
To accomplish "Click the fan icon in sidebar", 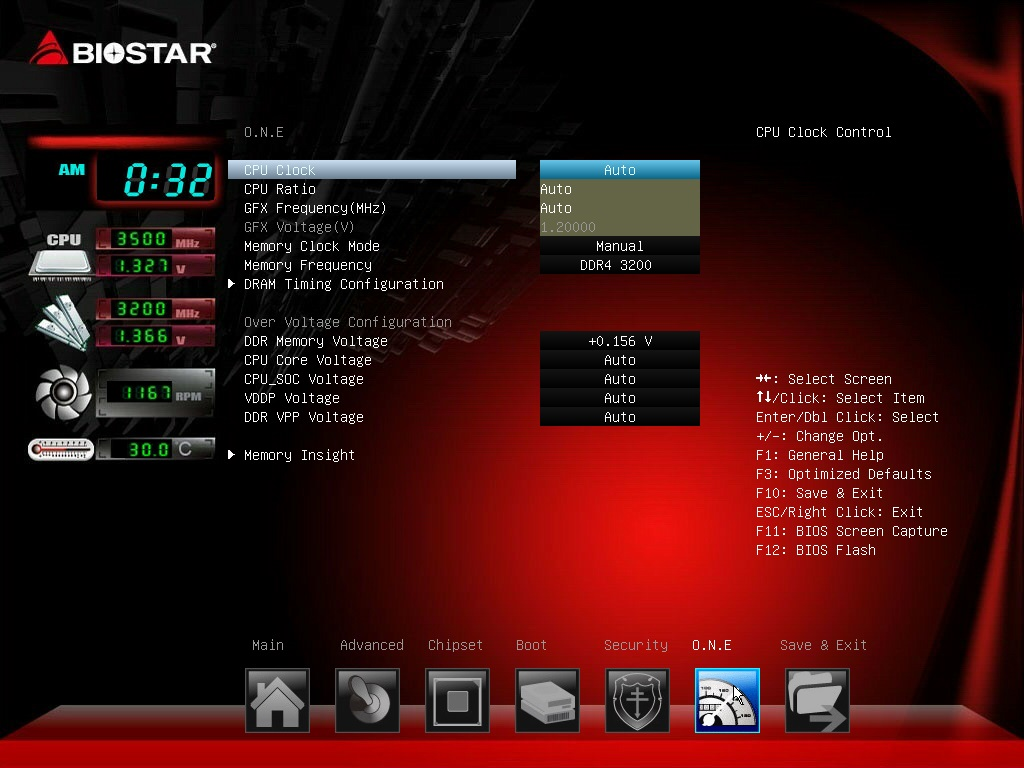I will coord(63,392).
